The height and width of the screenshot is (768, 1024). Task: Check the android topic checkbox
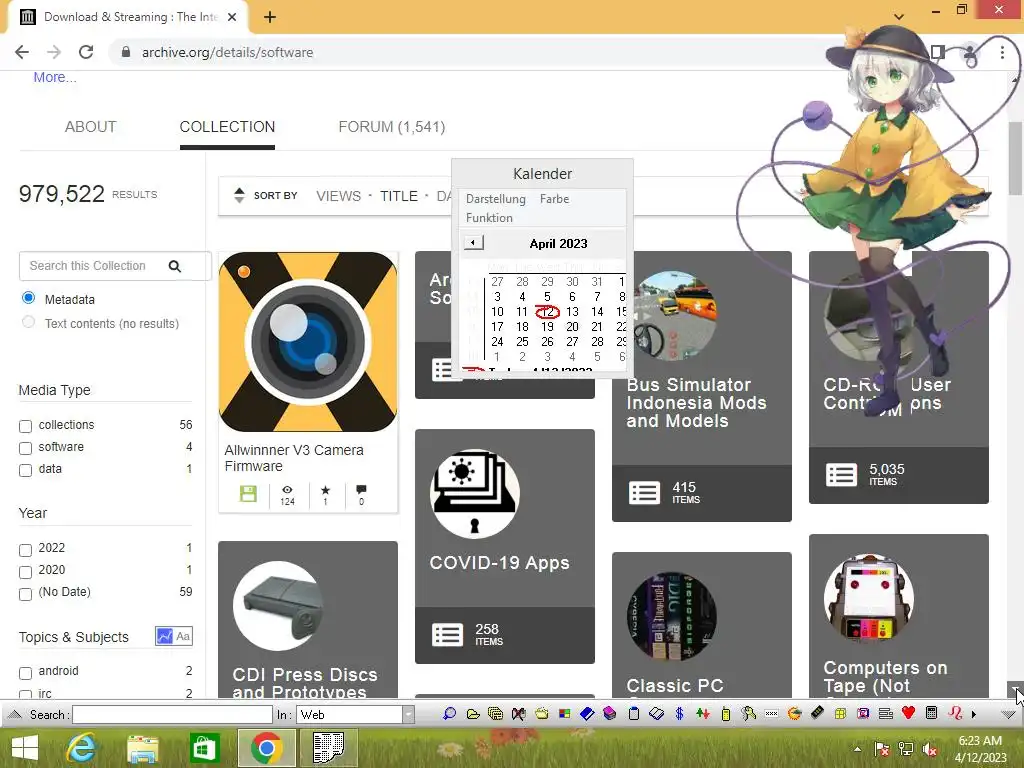pyautogui.click(x=25, y=673)
